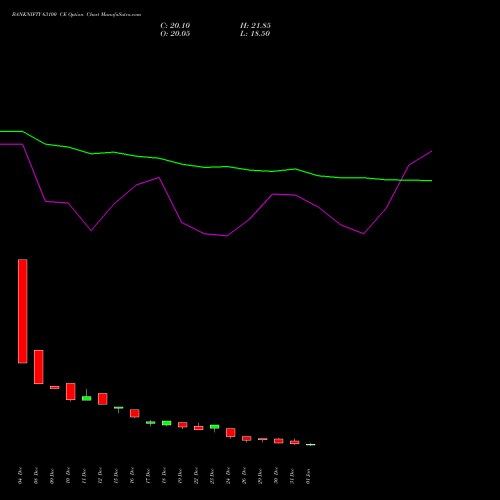
Task: Click the 19 Dec date label
Action: (180, 476)
